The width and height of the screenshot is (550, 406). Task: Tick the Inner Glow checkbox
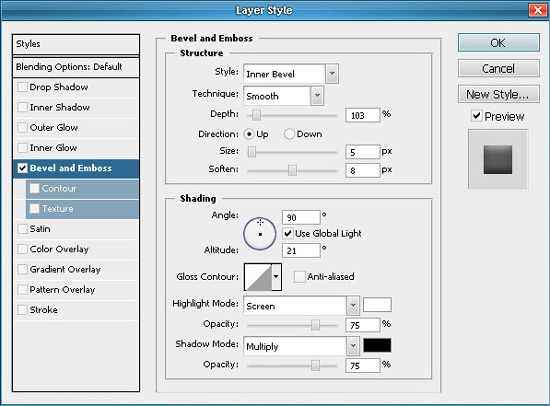click(x=22, y=148)
